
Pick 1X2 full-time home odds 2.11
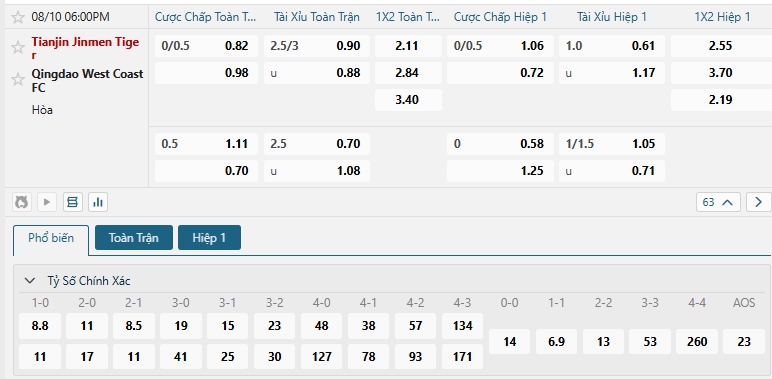point(408,46)
